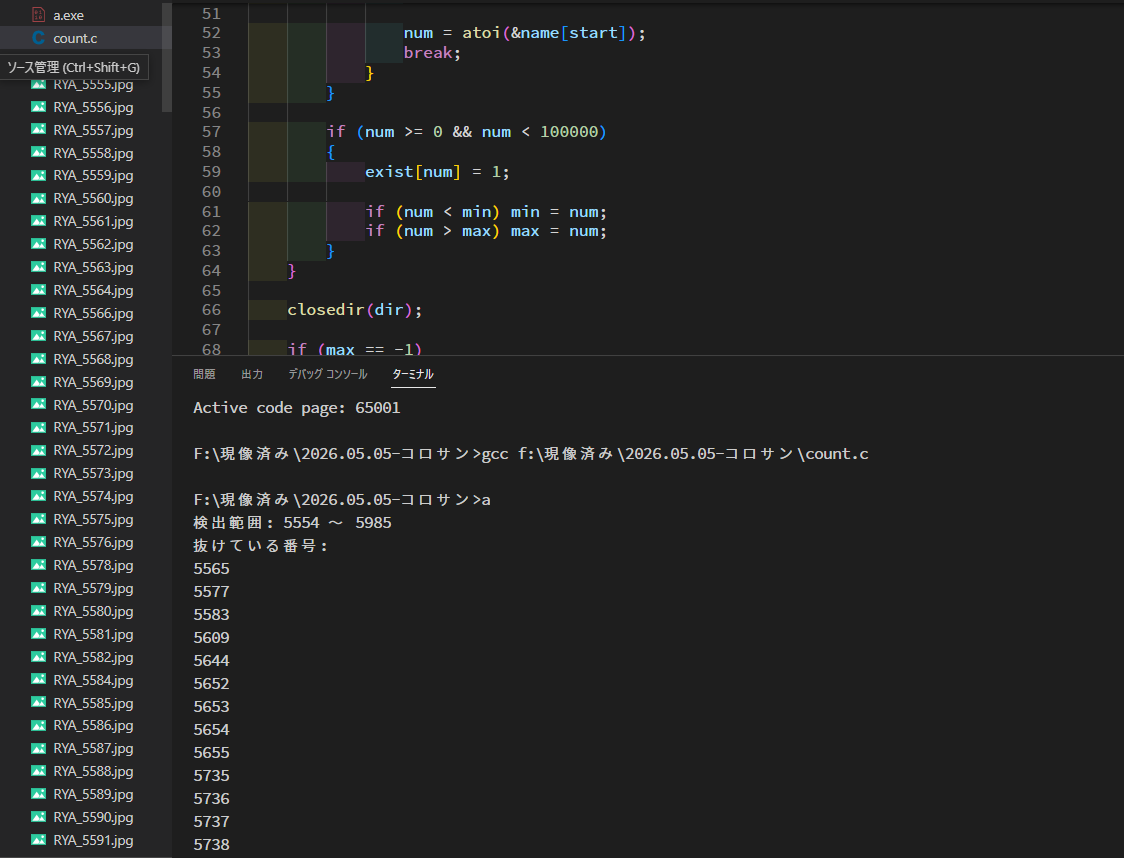This screenshot has height=858, width=1124.
Task: Click line number 66 in the gutter
Action: [x=211, y=310]
